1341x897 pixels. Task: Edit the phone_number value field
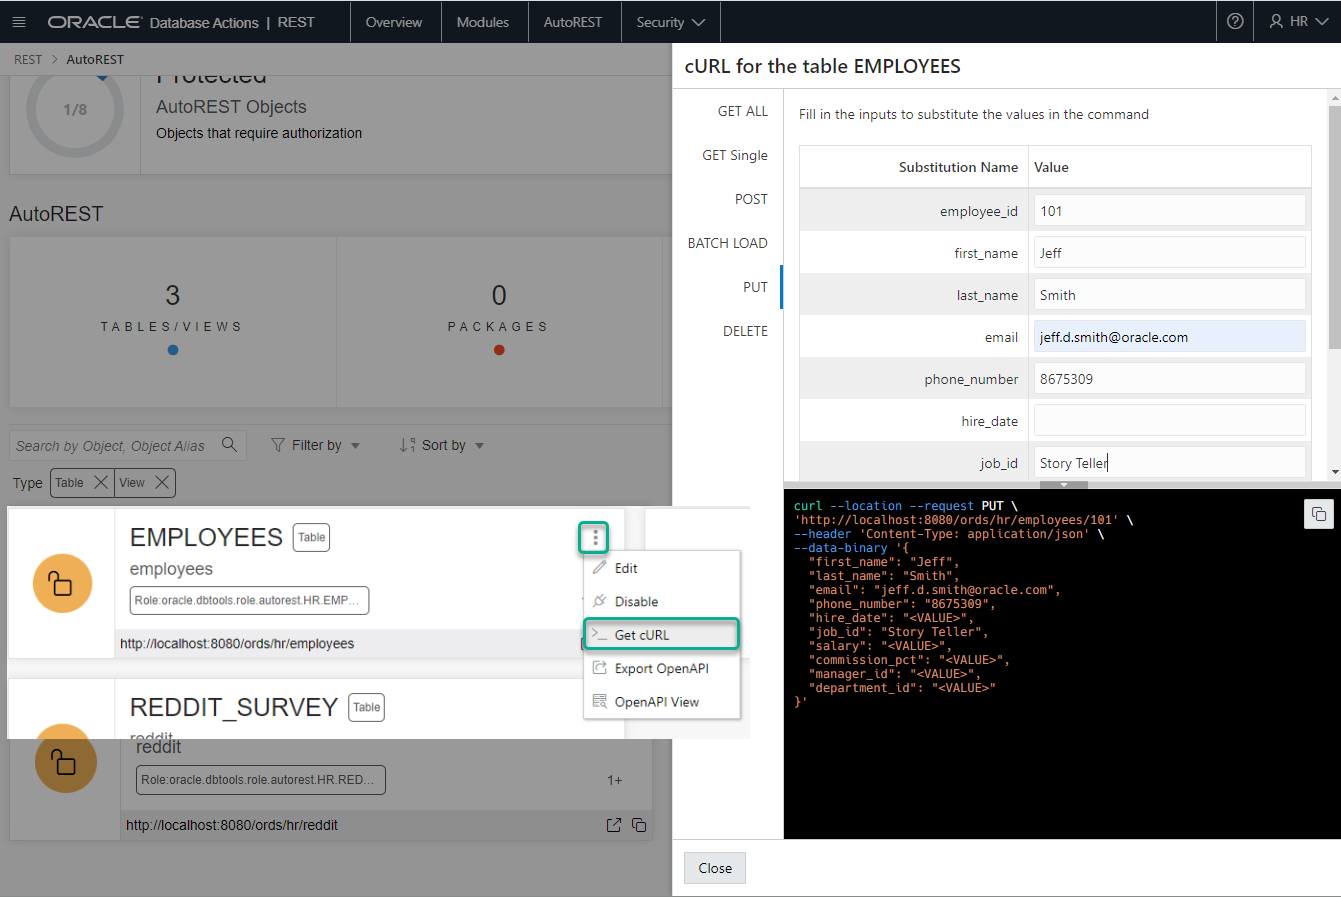tap(1169, 379)
